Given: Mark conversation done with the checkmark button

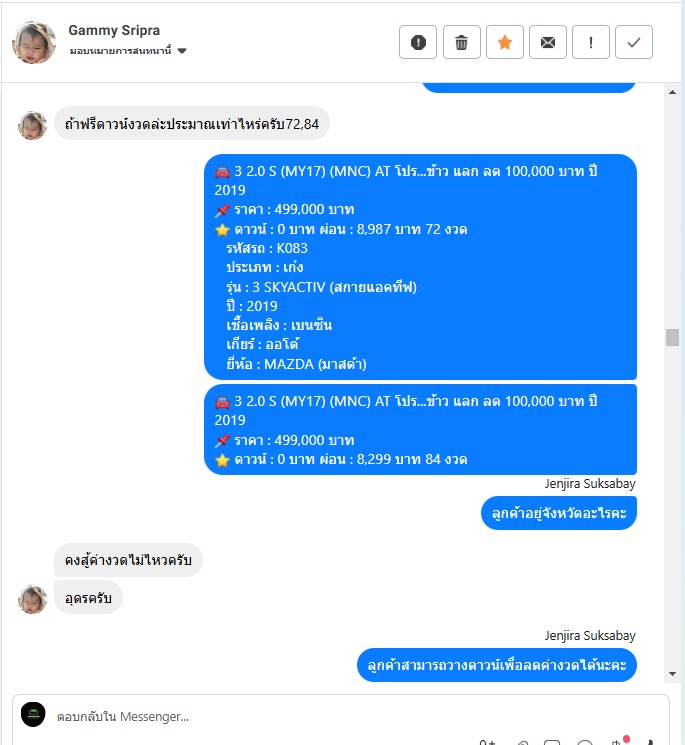Looking at the screenshot, I should [x=634, y=42].
